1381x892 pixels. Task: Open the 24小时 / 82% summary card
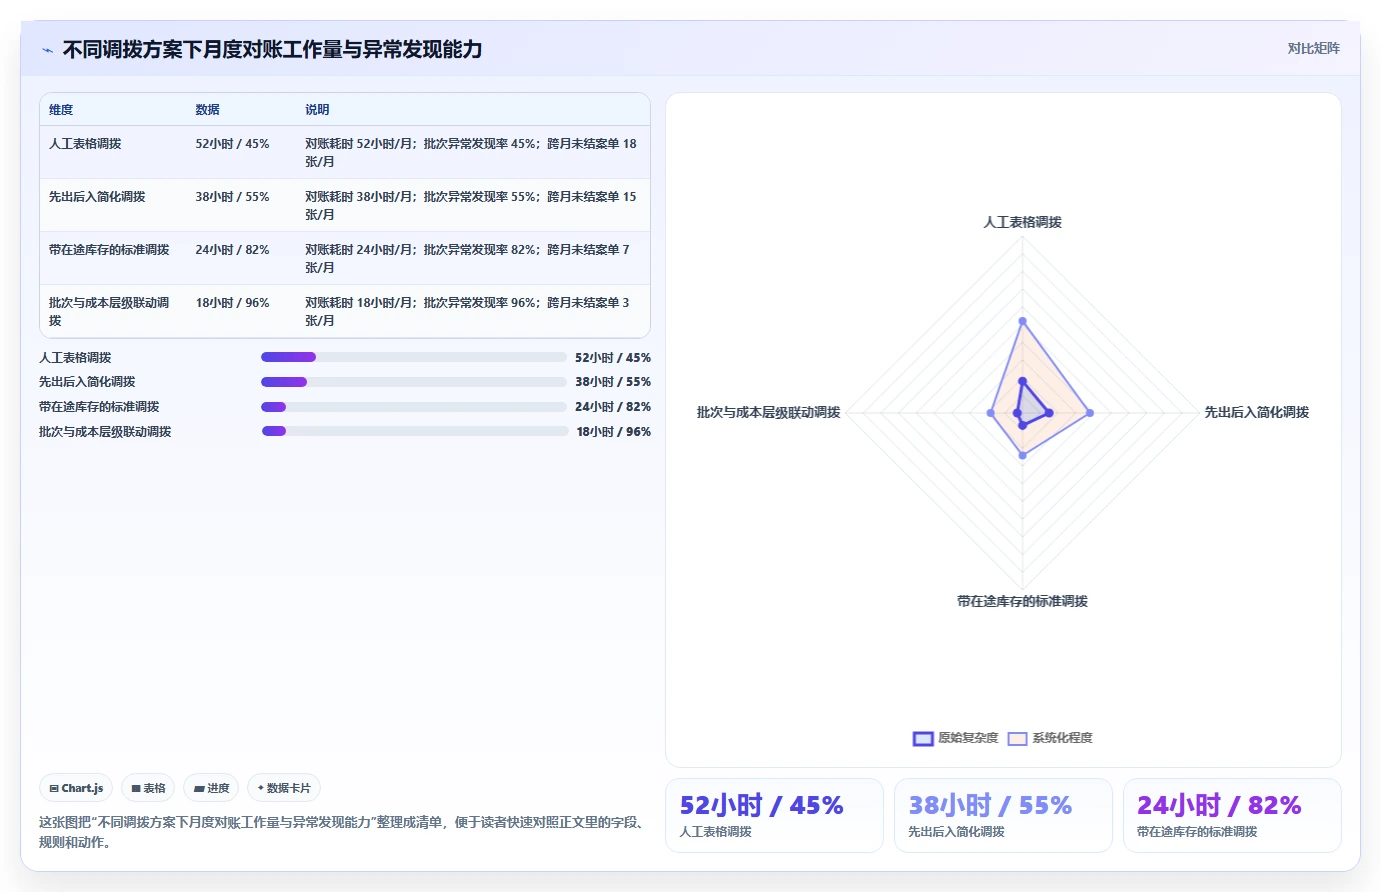pyautogui.click(x=1232, y=815)
